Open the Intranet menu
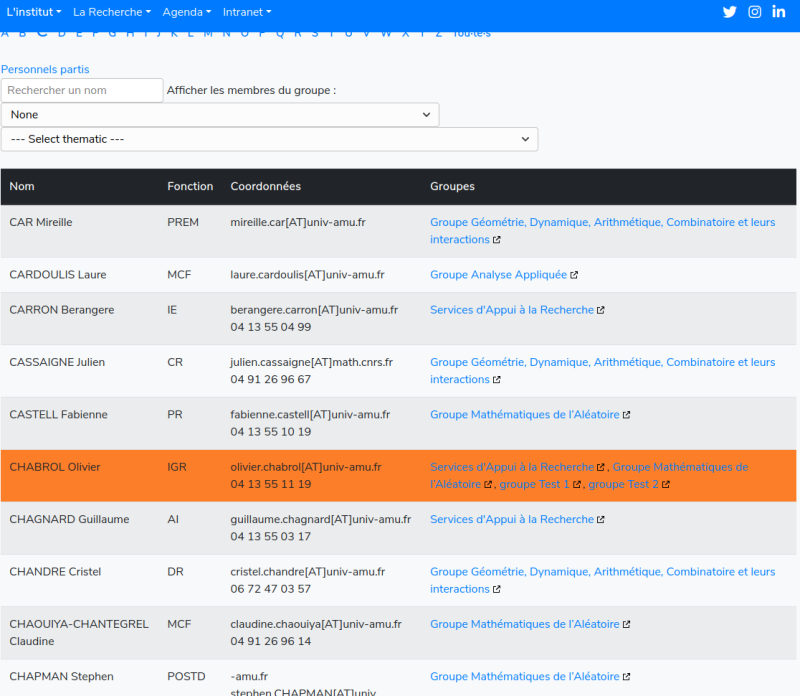Screen dimensions: 800x696 [247, 12]
